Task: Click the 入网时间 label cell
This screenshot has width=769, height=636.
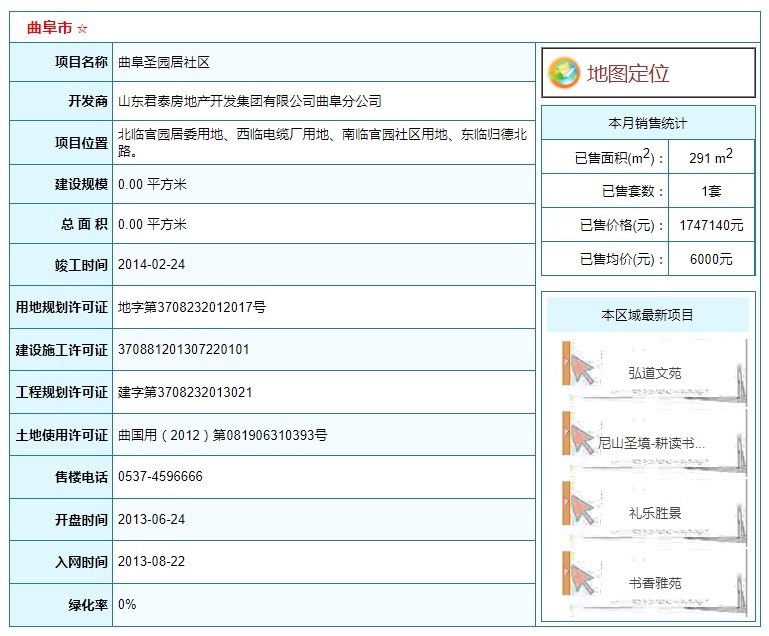Action: click(61, 562)
